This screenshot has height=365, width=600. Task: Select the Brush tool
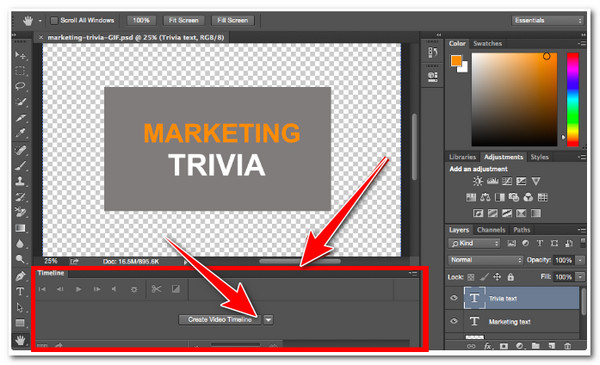point(20,165)
